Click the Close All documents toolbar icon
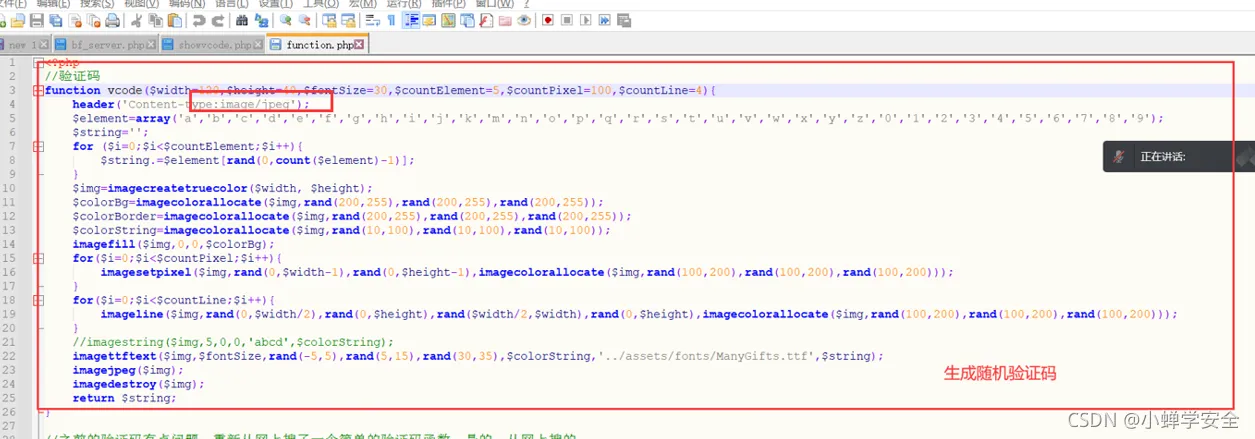 coord(94,20)
